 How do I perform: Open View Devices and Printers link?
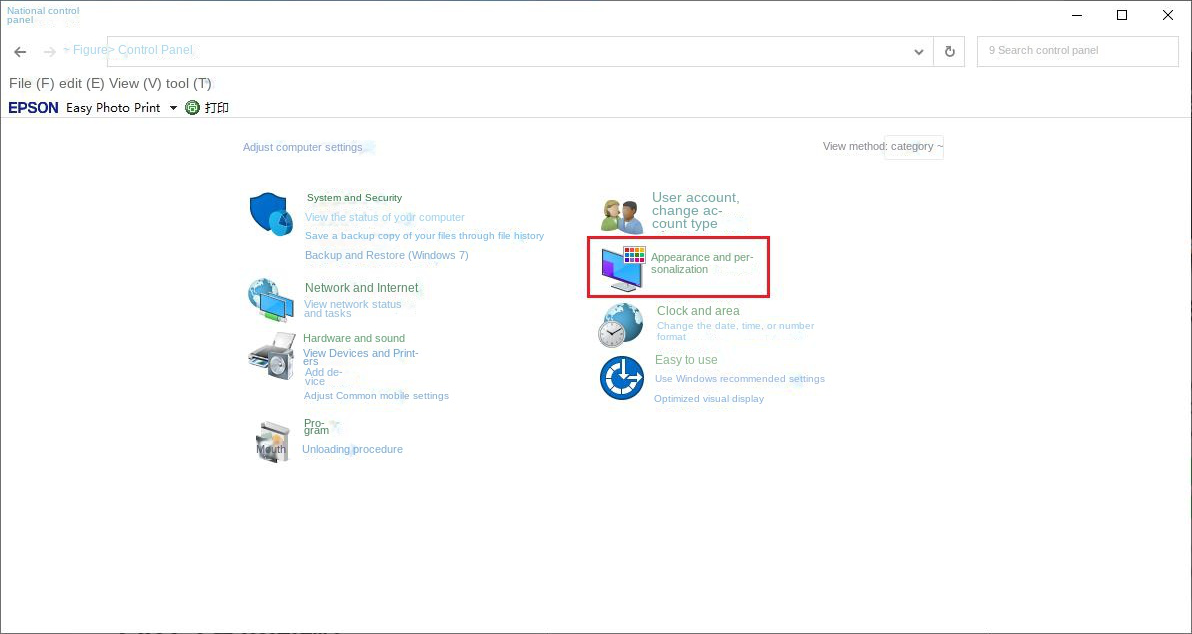(x=360, y=353)
